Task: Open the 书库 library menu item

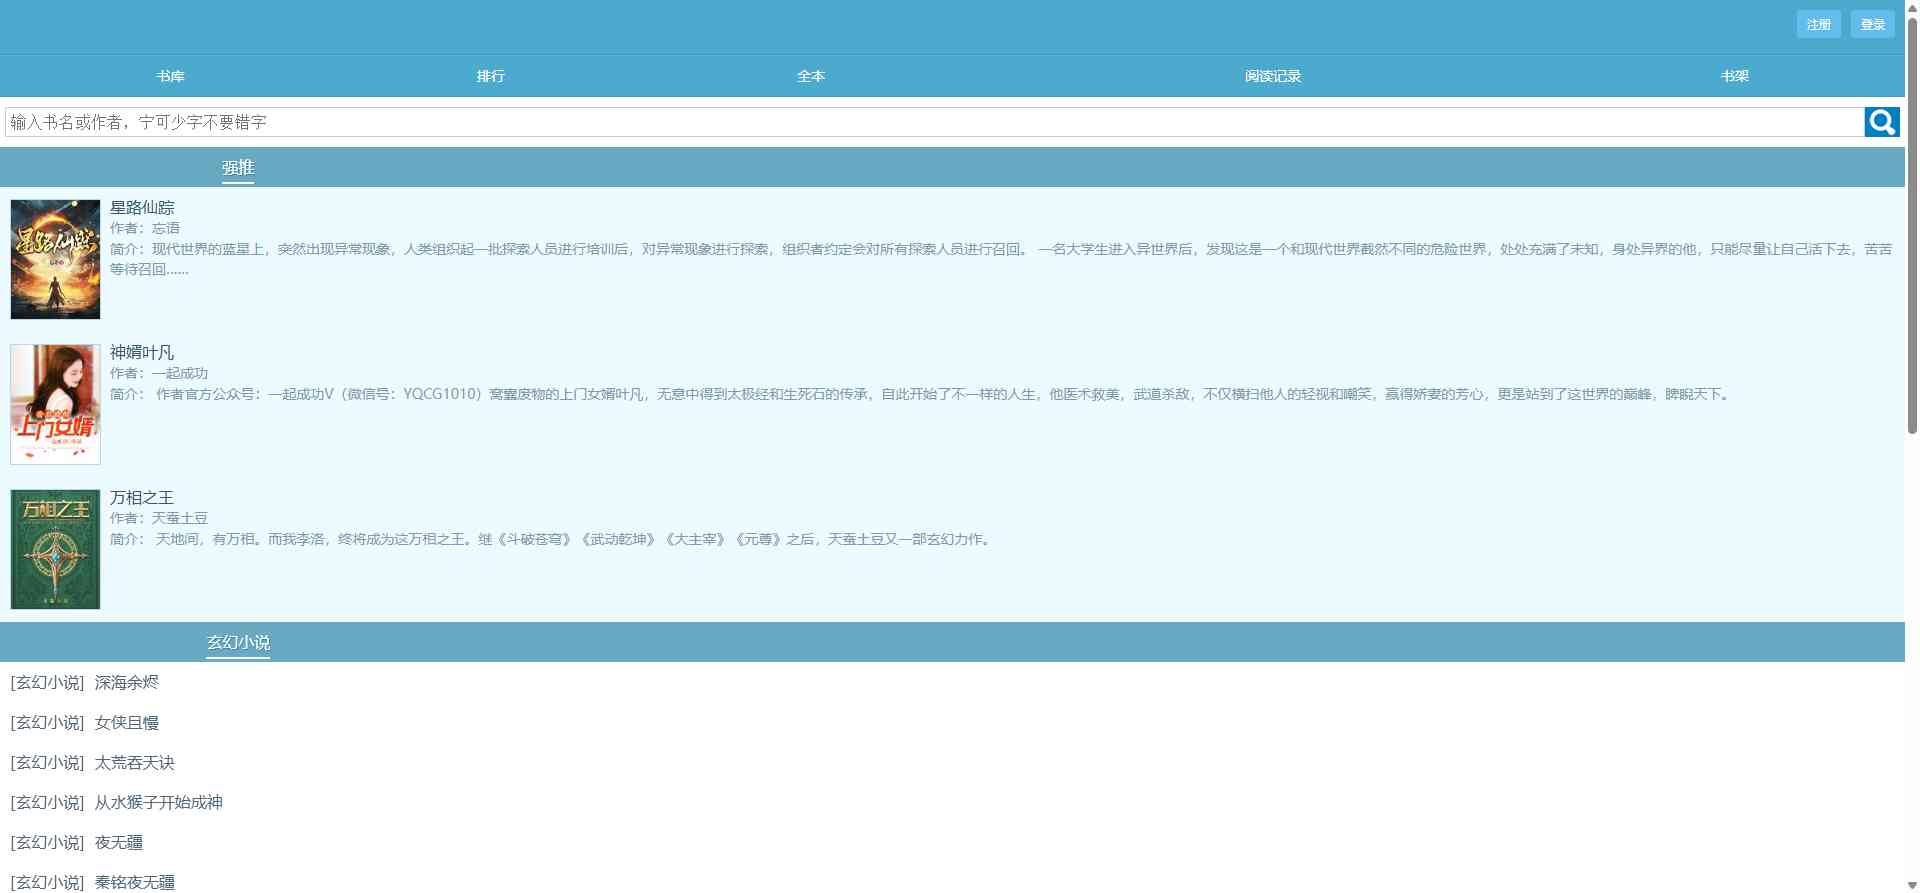Action: 170,76
